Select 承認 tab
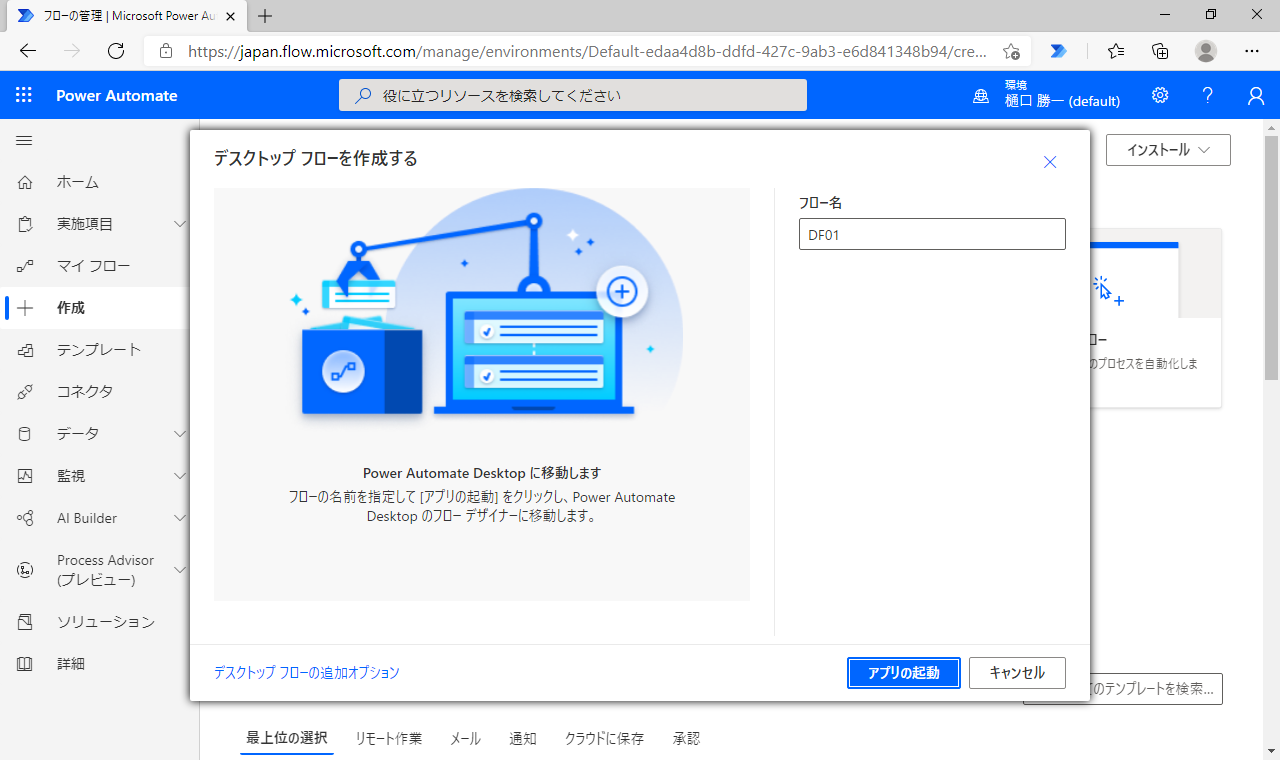 pos(686,738)
